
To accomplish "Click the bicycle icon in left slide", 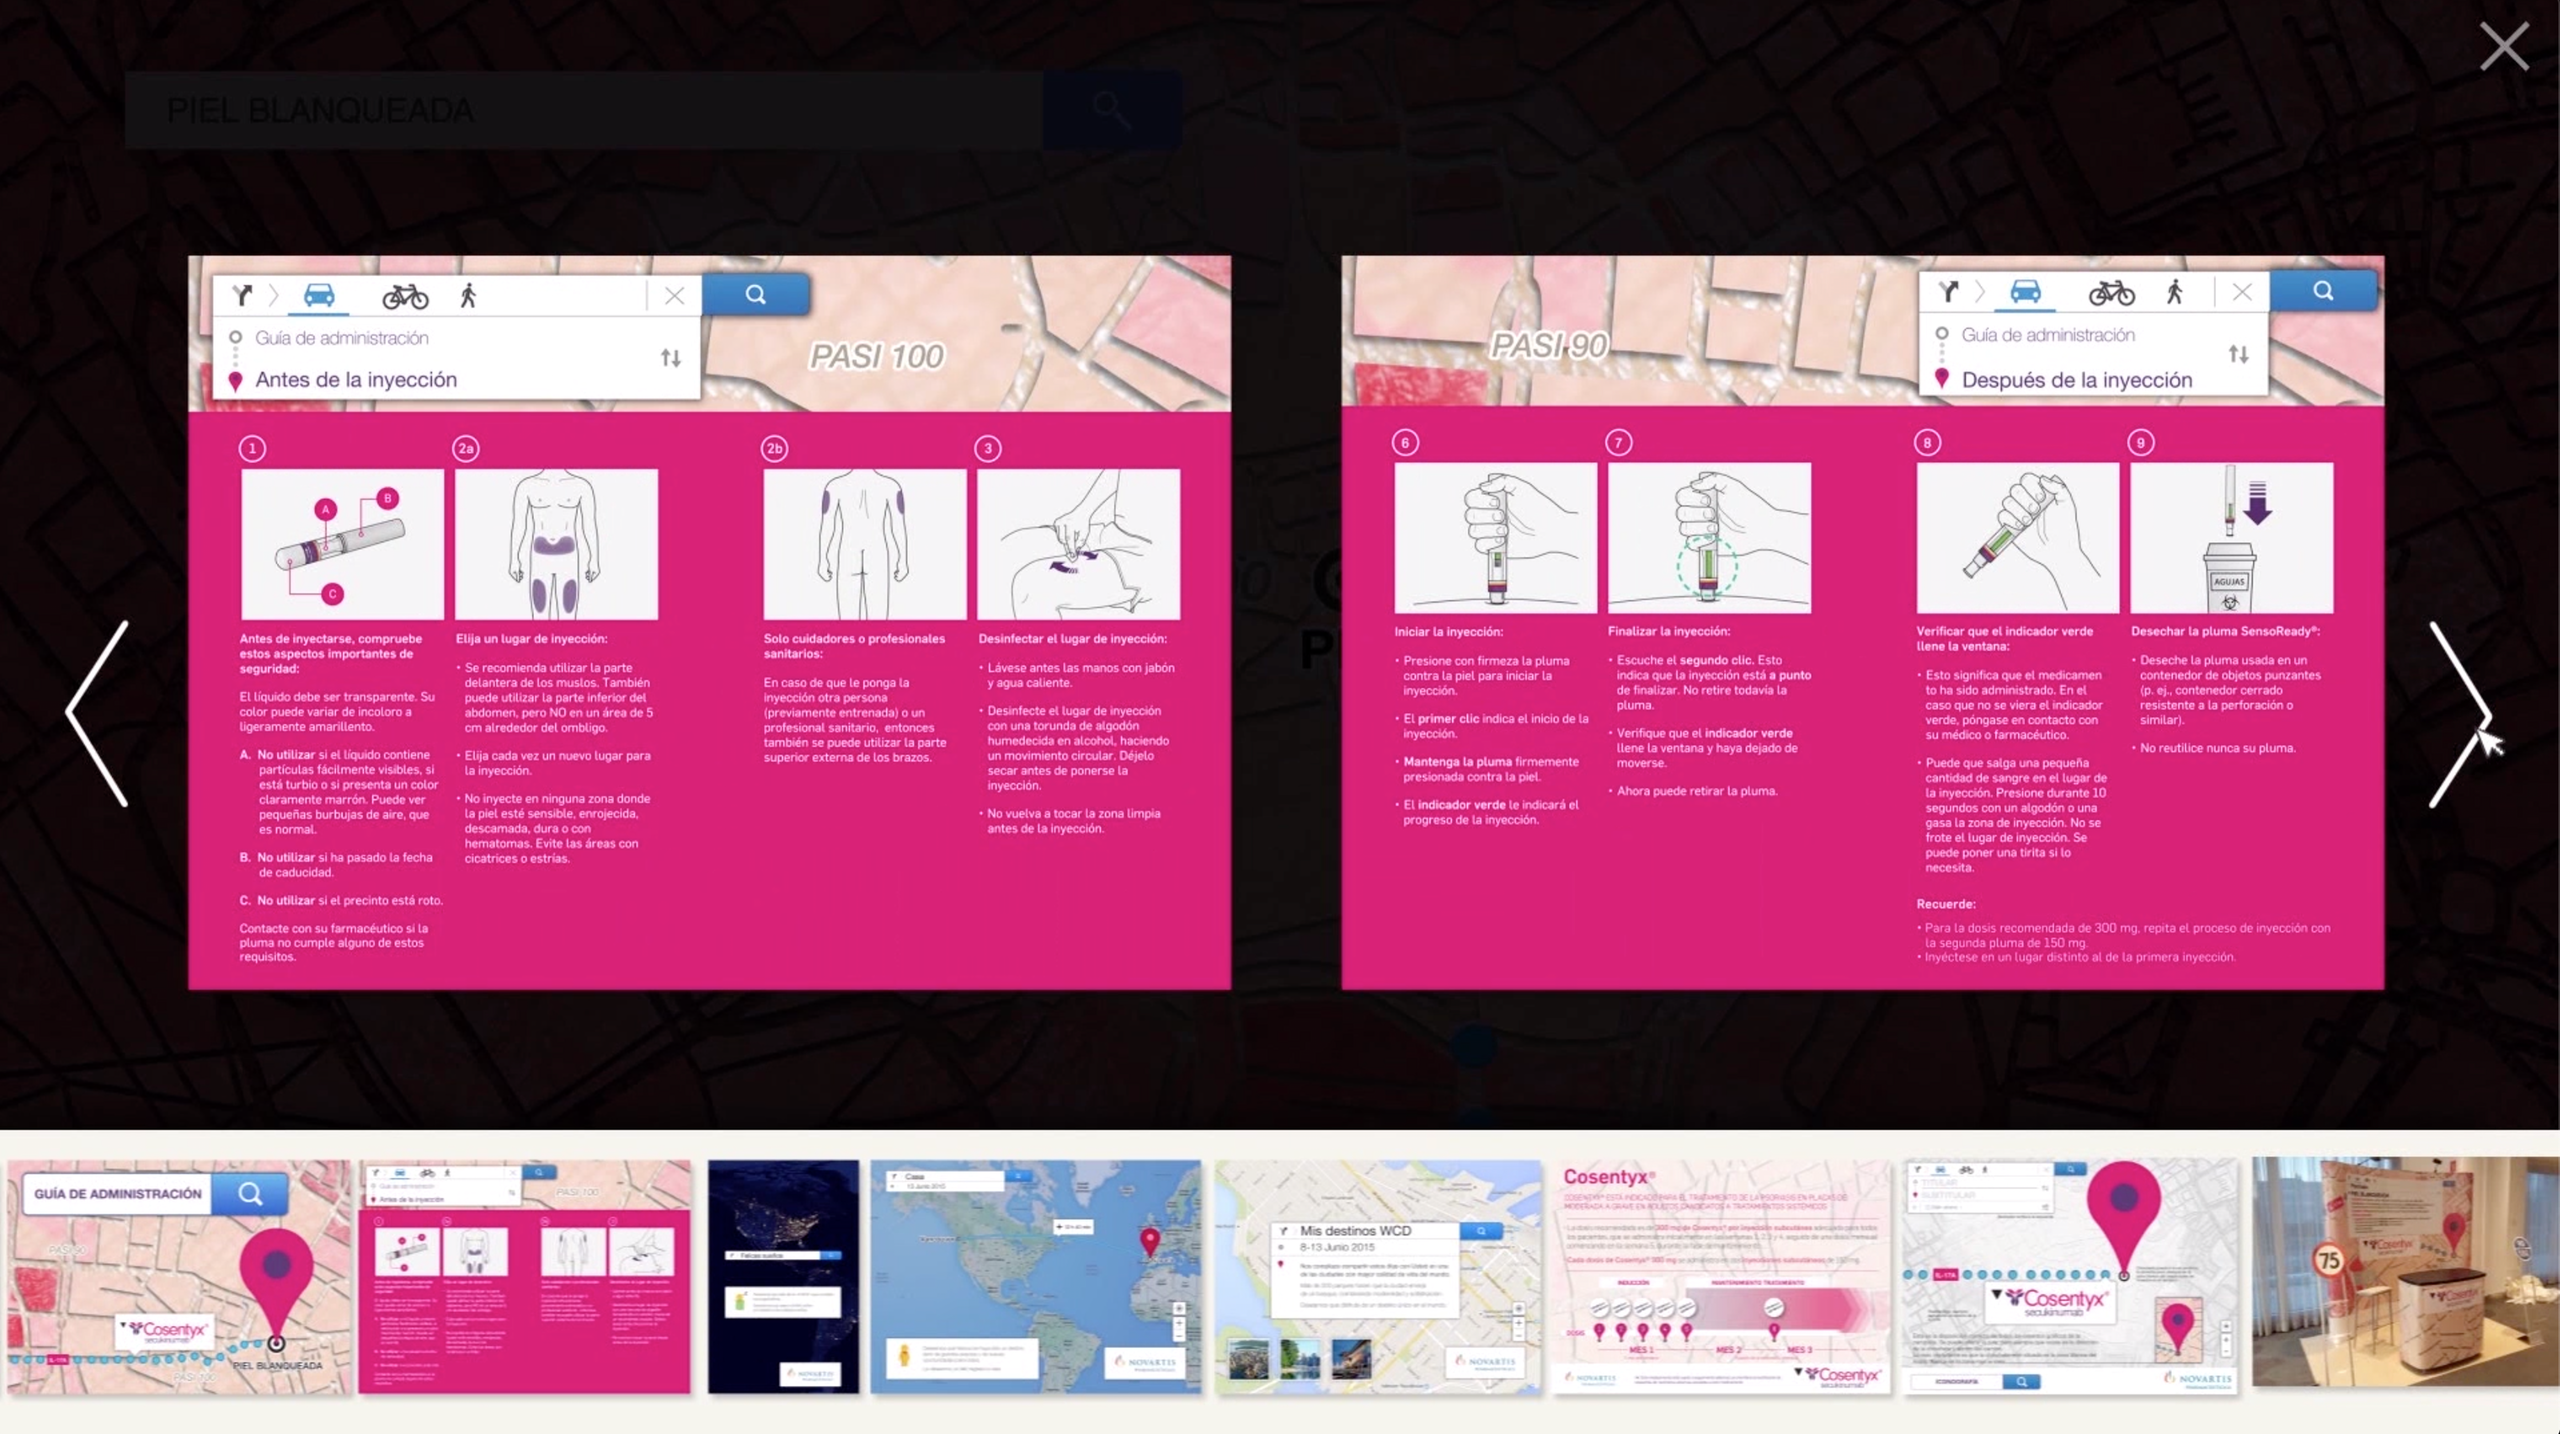I will pyautogui.click(x=405, y=296).
